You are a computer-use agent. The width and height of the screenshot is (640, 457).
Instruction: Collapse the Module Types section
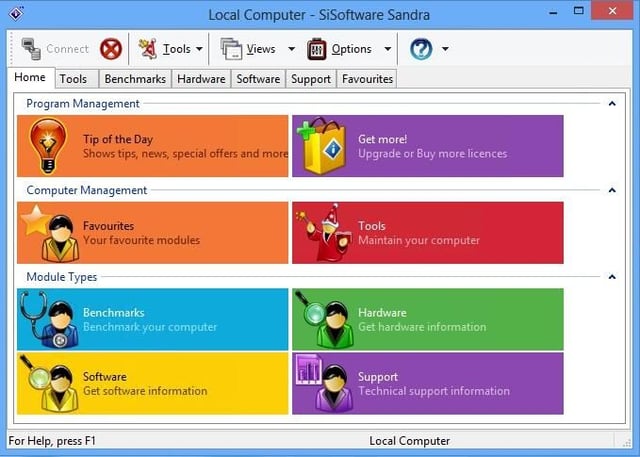[x=612, y=277]
